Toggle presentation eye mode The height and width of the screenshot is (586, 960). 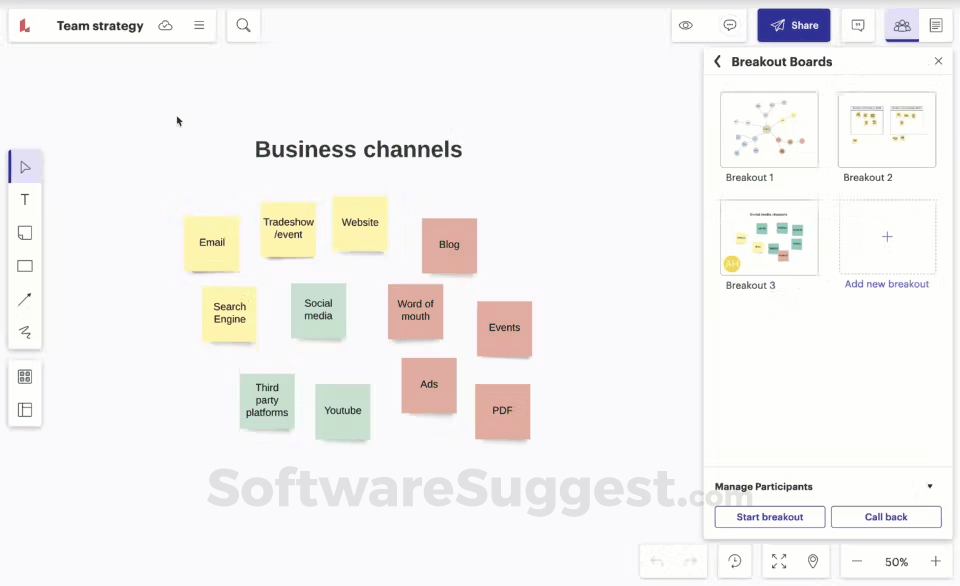pyautogui.click(x=686, y=25)
